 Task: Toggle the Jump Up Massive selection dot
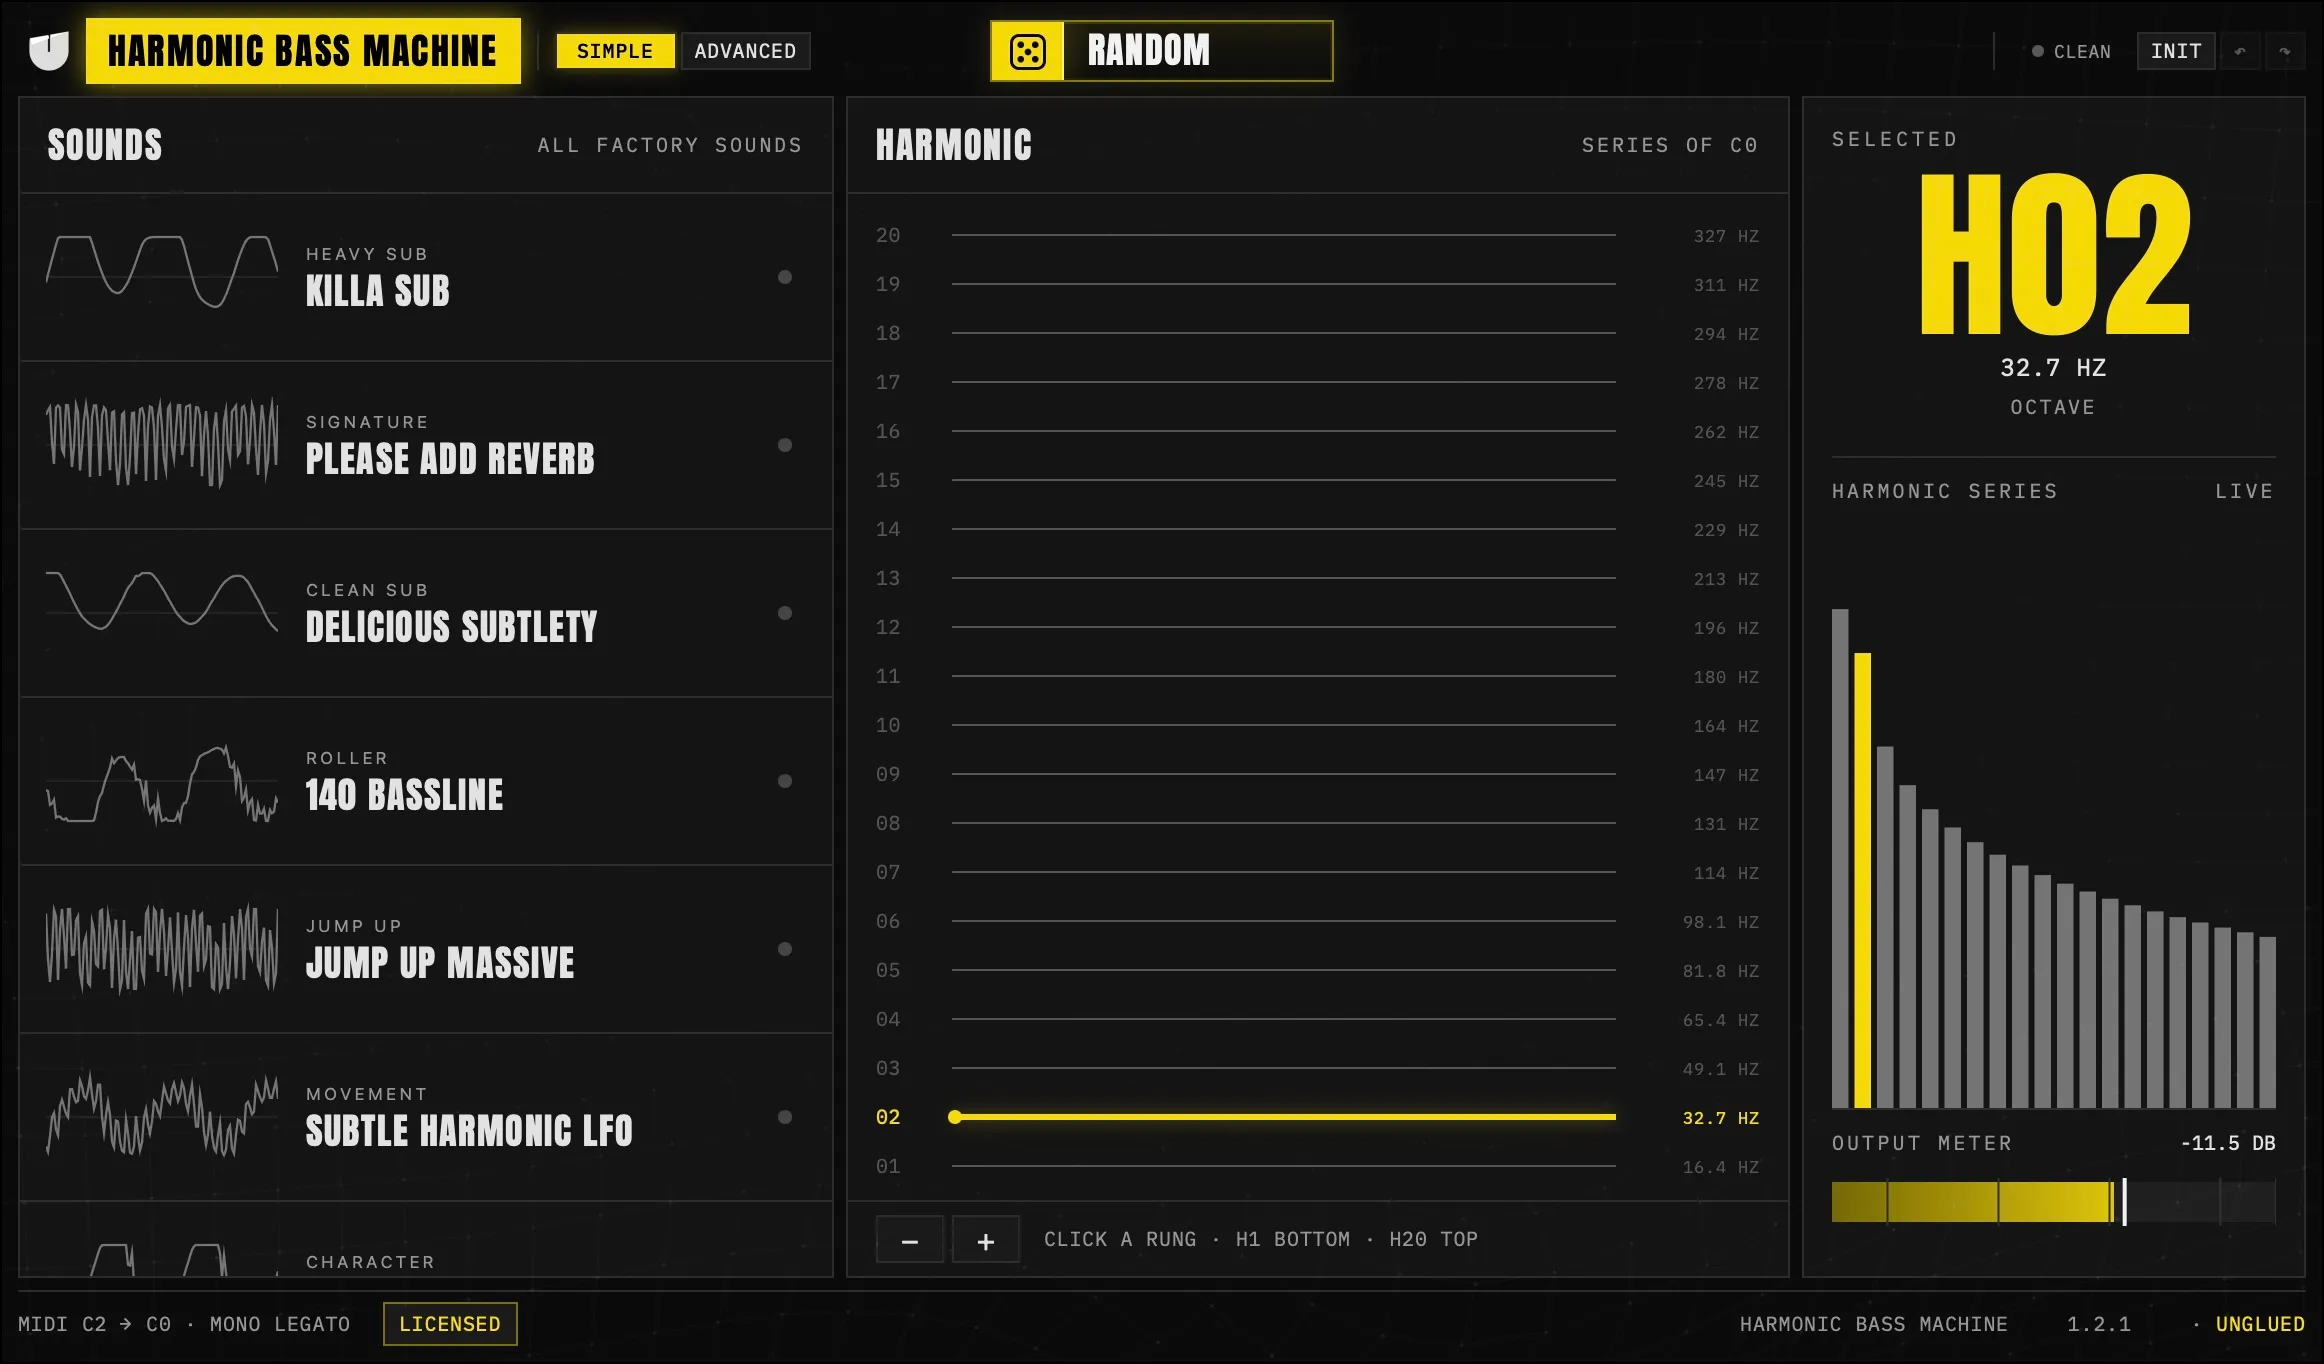click(785, 949)
